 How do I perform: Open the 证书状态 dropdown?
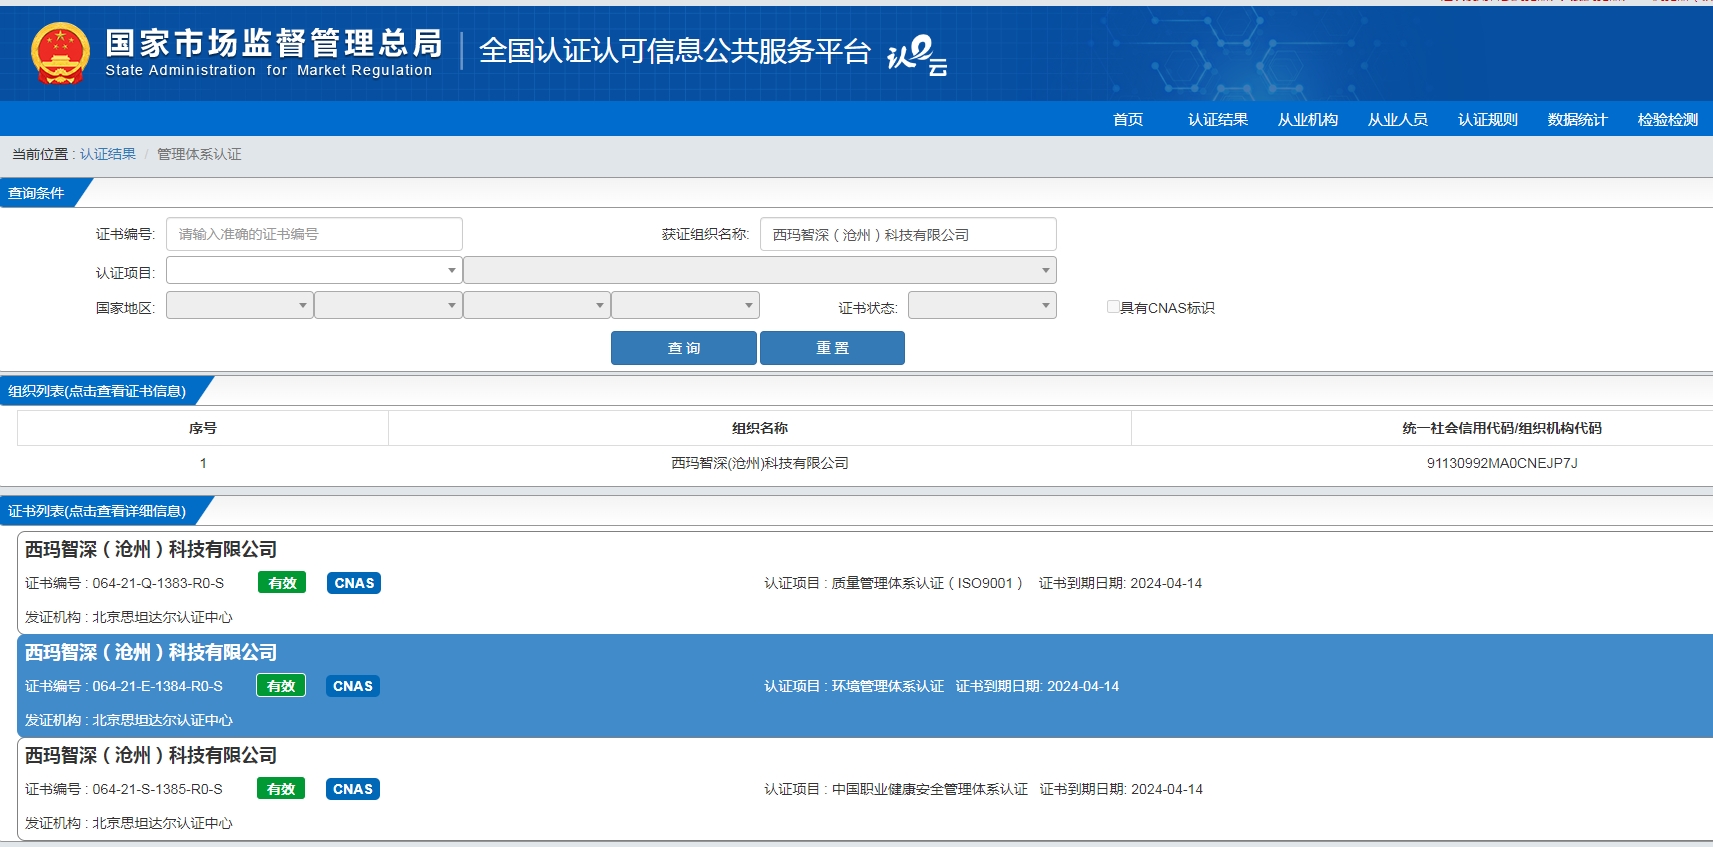tap(982, 305)
